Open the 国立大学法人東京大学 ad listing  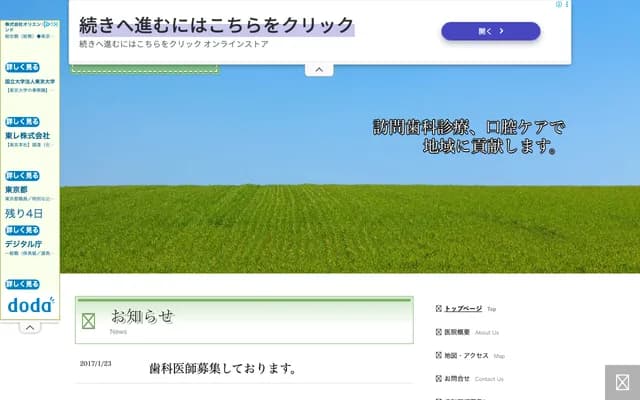pos(30,82)
